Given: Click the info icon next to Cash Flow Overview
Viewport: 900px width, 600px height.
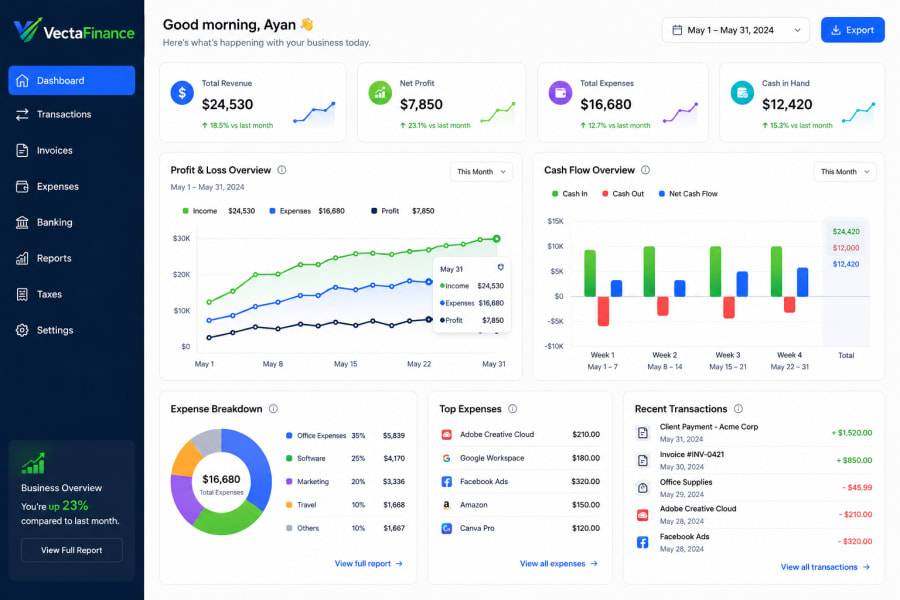Looking at the screenshot, I should pyautogui.click(x=645, y=170).
